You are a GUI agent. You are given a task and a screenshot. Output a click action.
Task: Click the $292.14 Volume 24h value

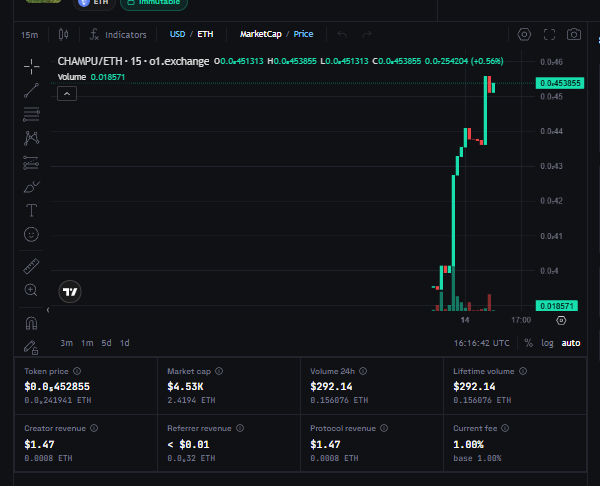pos(331,387)
